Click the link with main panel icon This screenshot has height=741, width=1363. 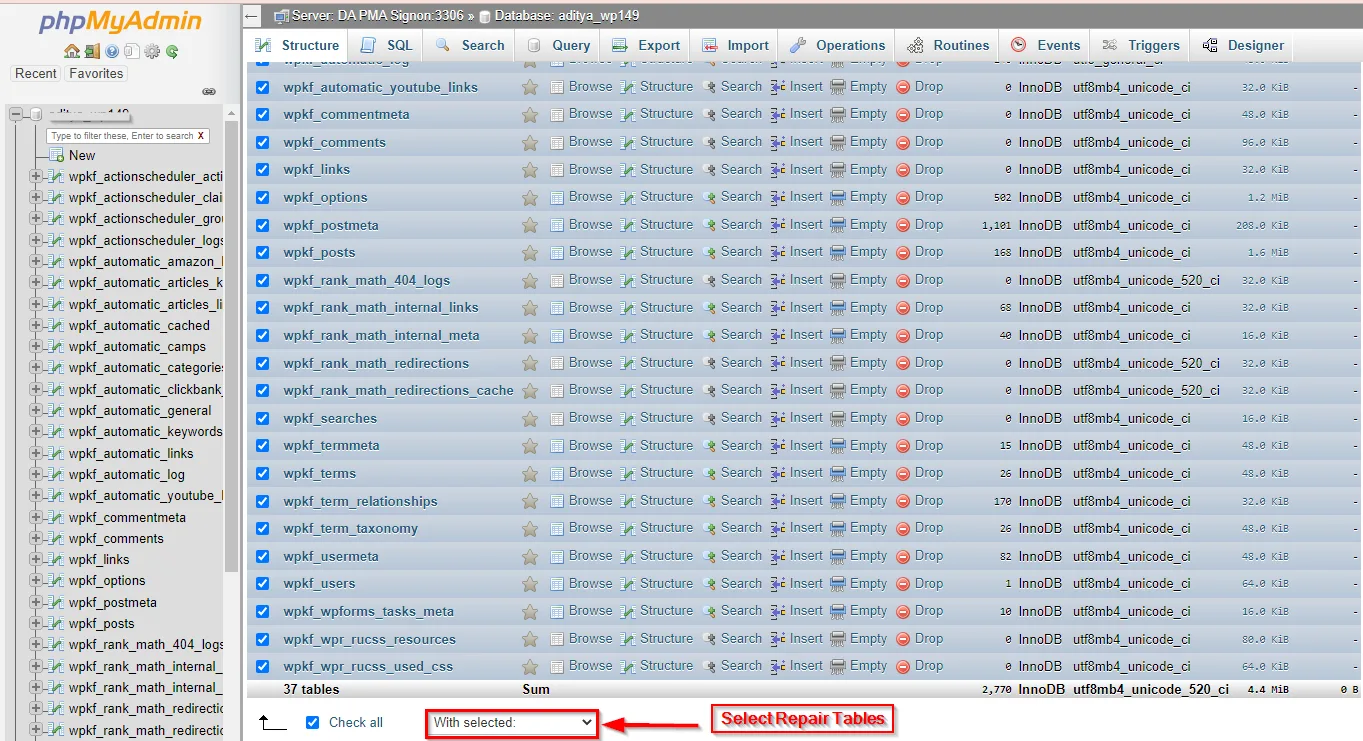[209, 91]
